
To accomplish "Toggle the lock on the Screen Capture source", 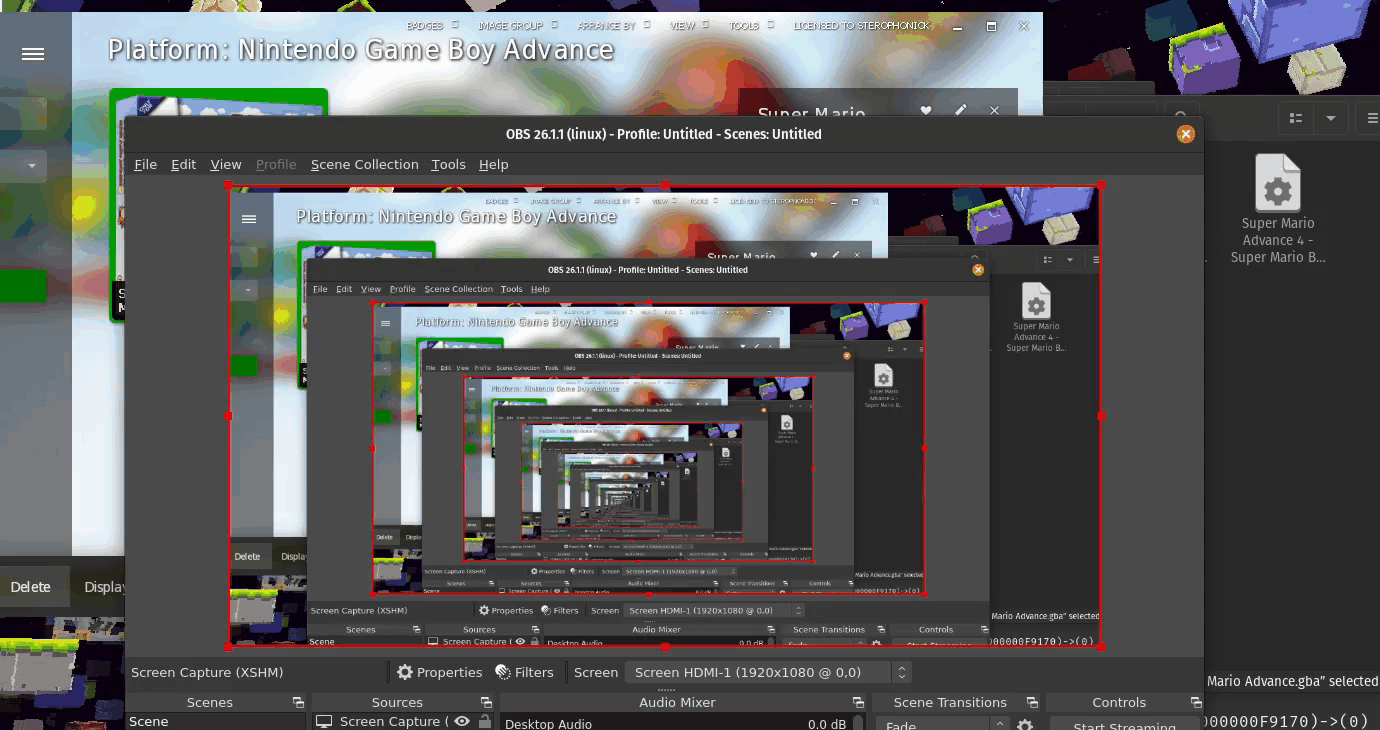I will pyautogui.click(x=484, y=721).
